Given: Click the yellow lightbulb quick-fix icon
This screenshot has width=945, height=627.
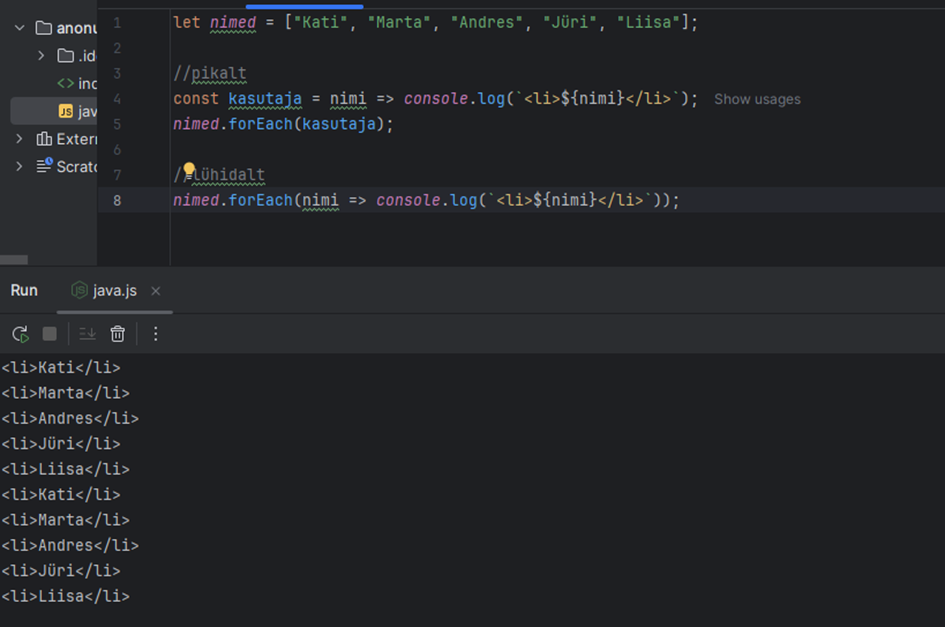Looking at the screenshot, I should pyautogui.click(x=189, y=172).
